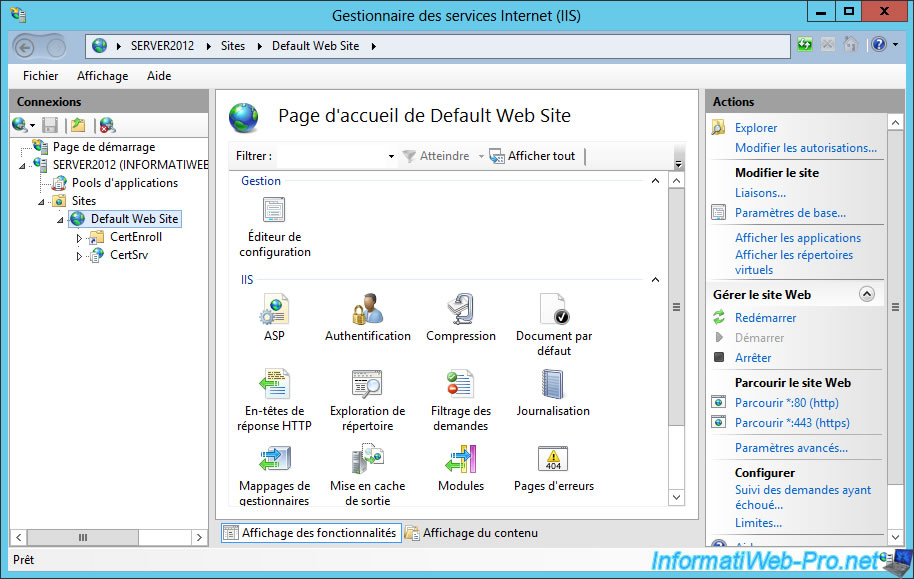Screen dimensions: 914x579
Task: Collapse the IIS group section
Action: [x=656, y=280]
